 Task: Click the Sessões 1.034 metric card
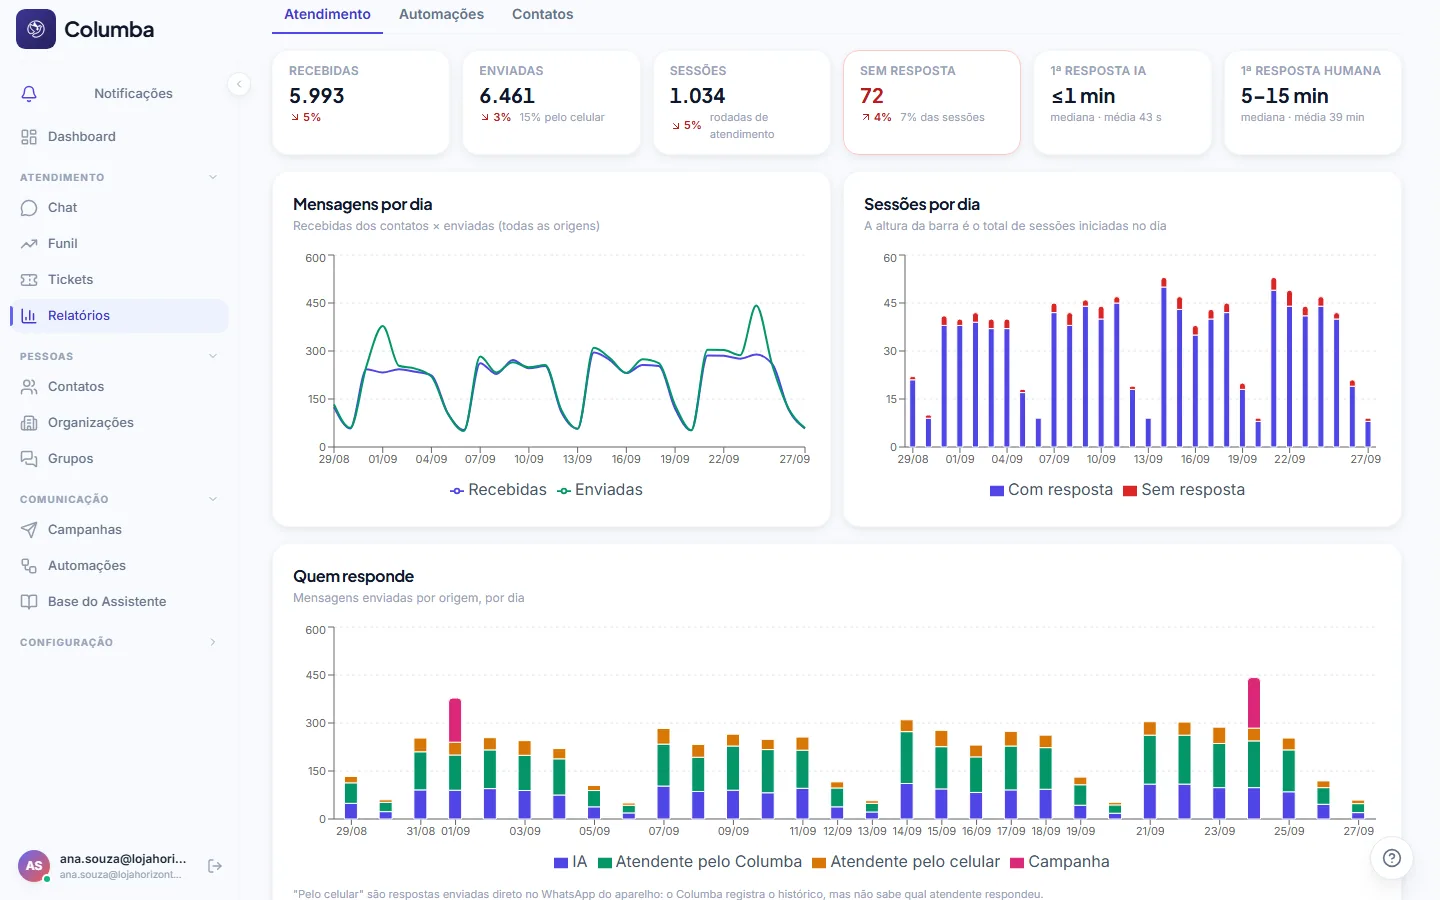point(742,103)
